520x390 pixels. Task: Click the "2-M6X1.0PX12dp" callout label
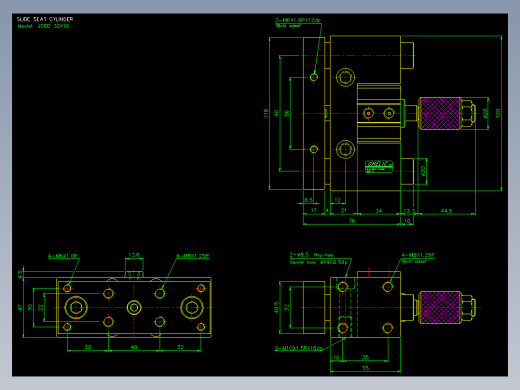pos(298,20)
